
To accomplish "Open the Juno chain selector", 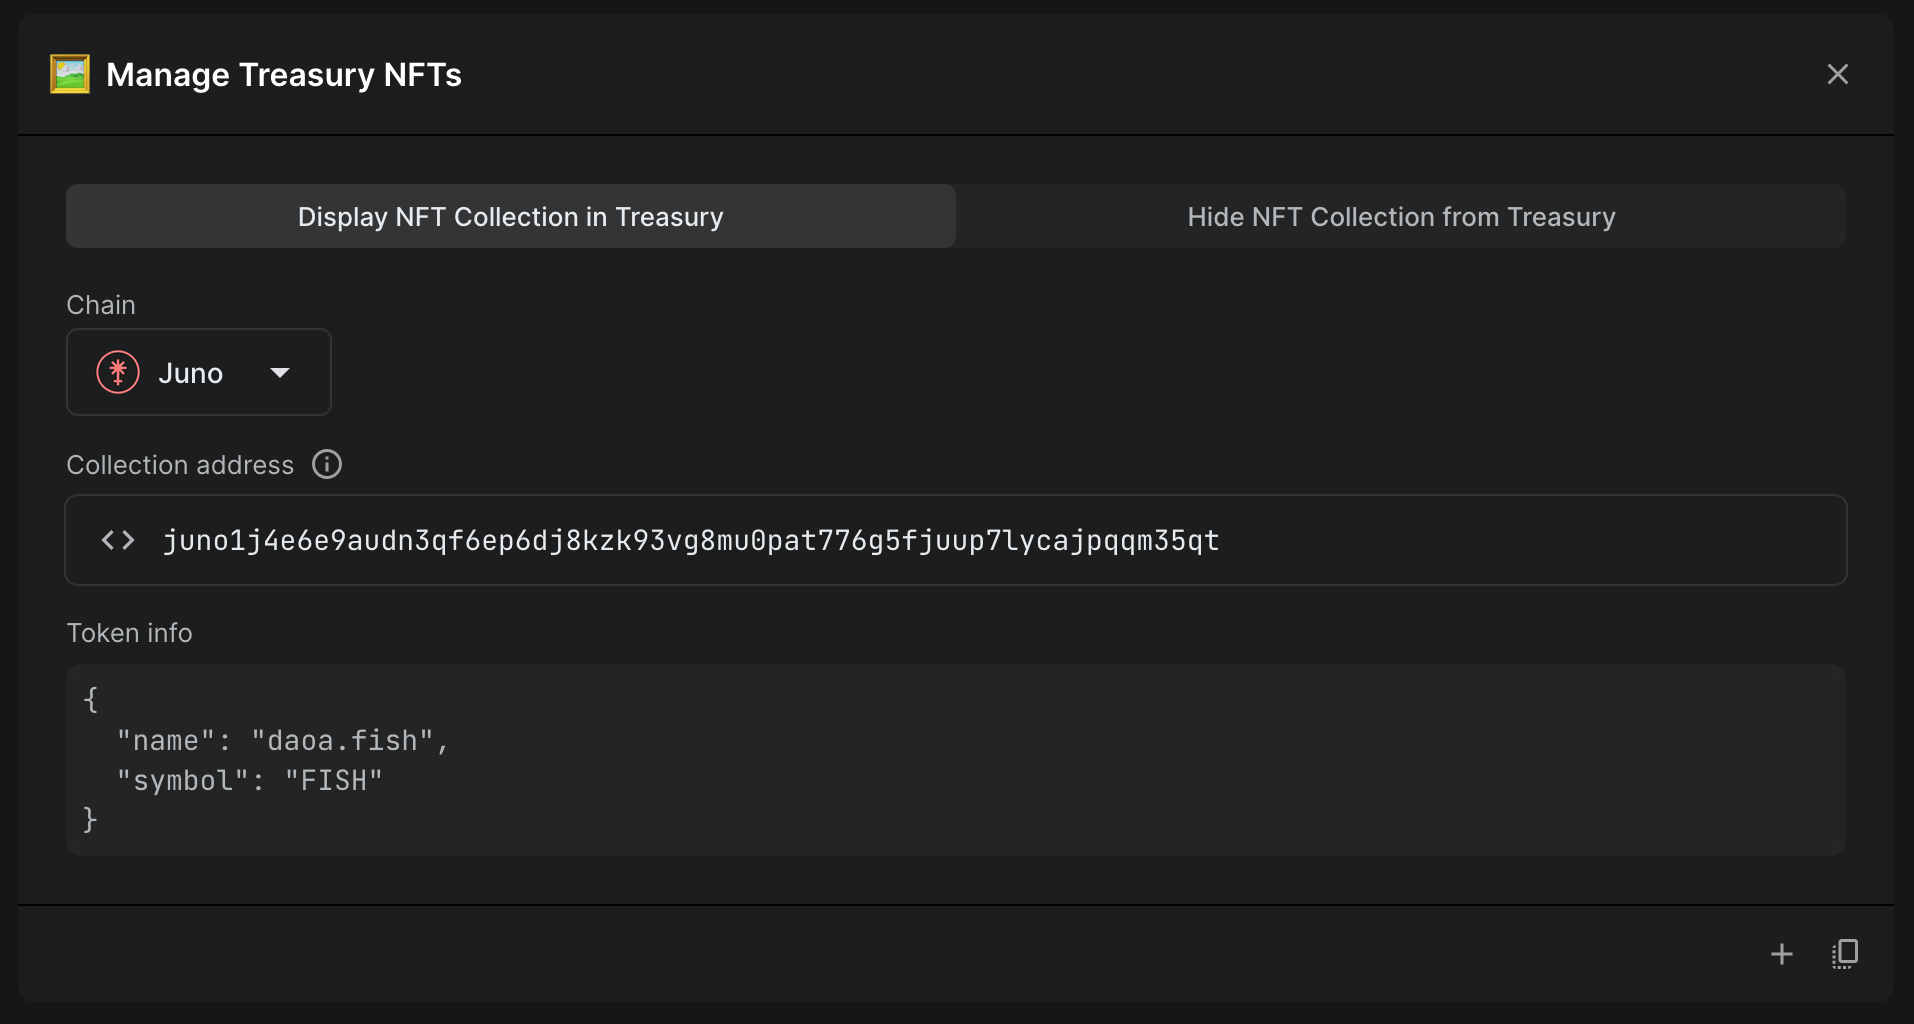I will tap(198, 373).
